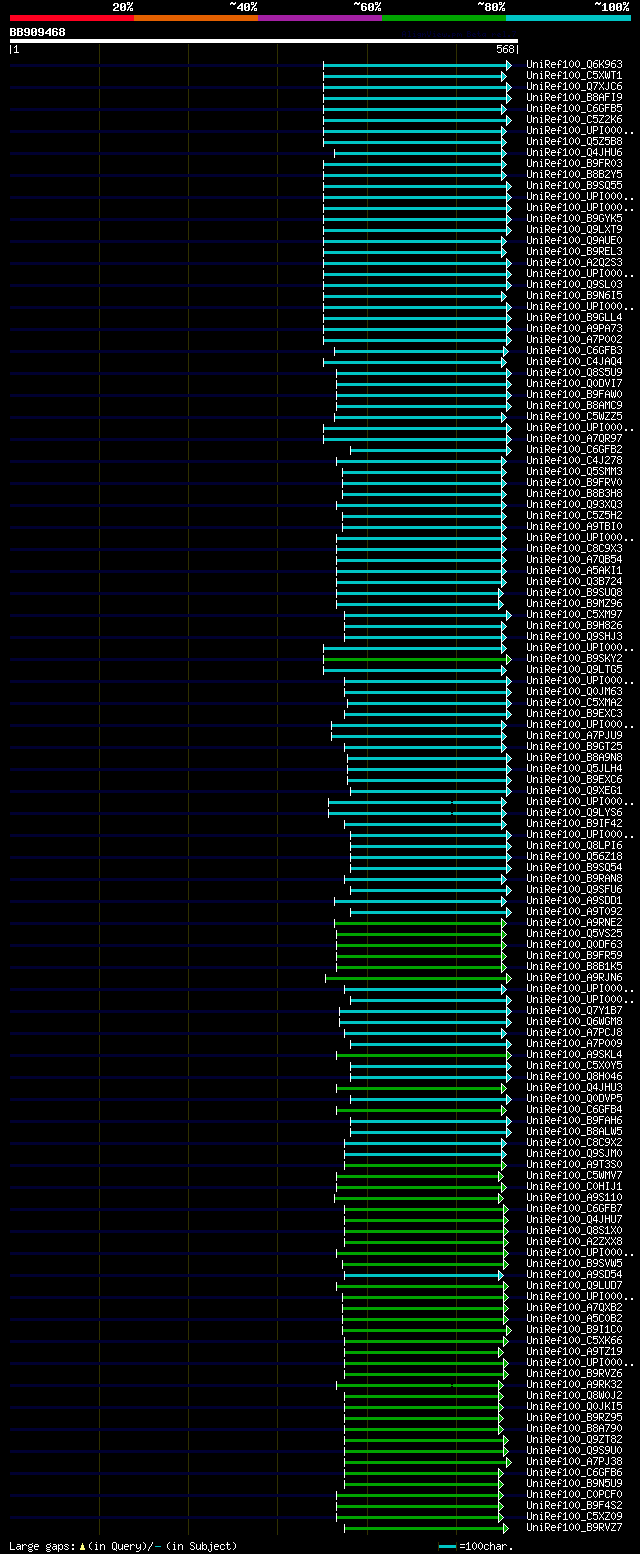
Task: Pick the UniRef100_B9RAN8 row label
Action: click(x=574, y=879)
